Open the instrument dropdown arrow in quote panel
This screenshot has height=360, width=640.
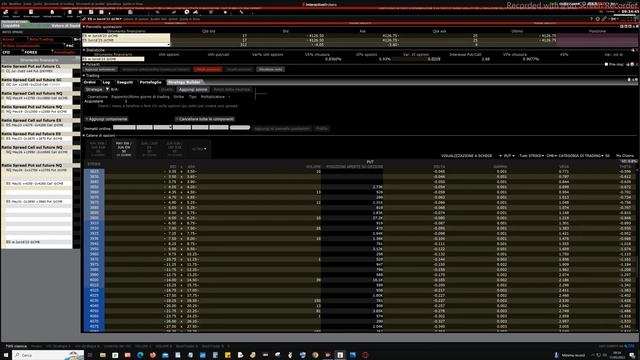tap(168, 44)
